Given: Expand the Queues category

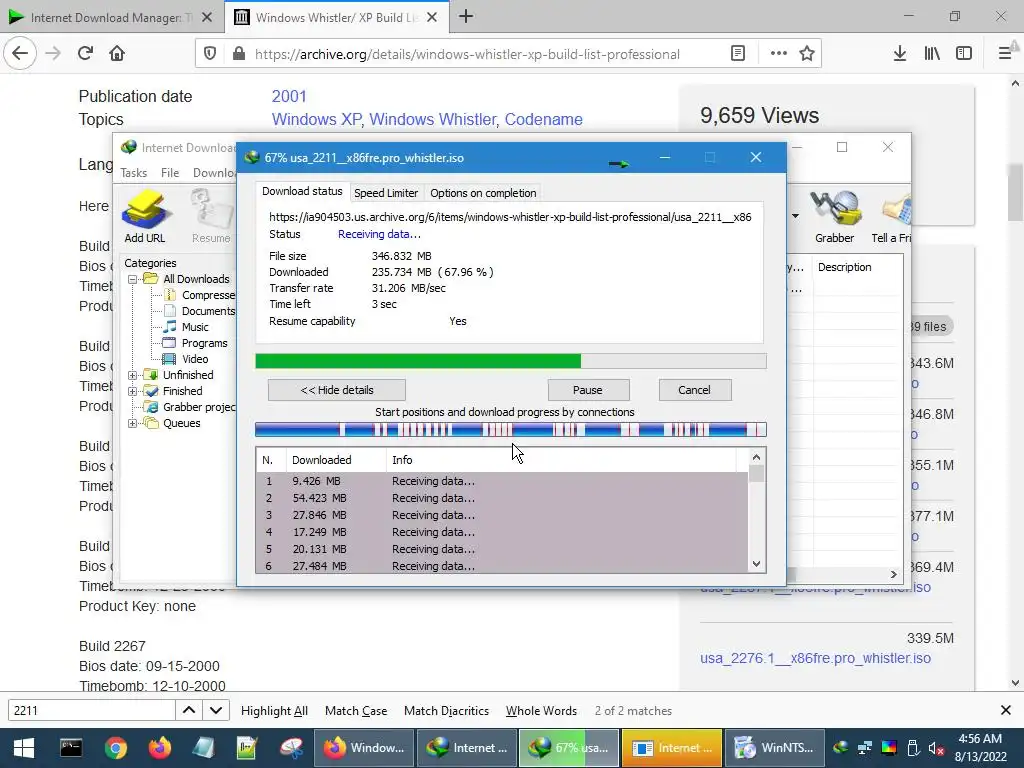Looking at the screenshot, I should tap(133, 423).
